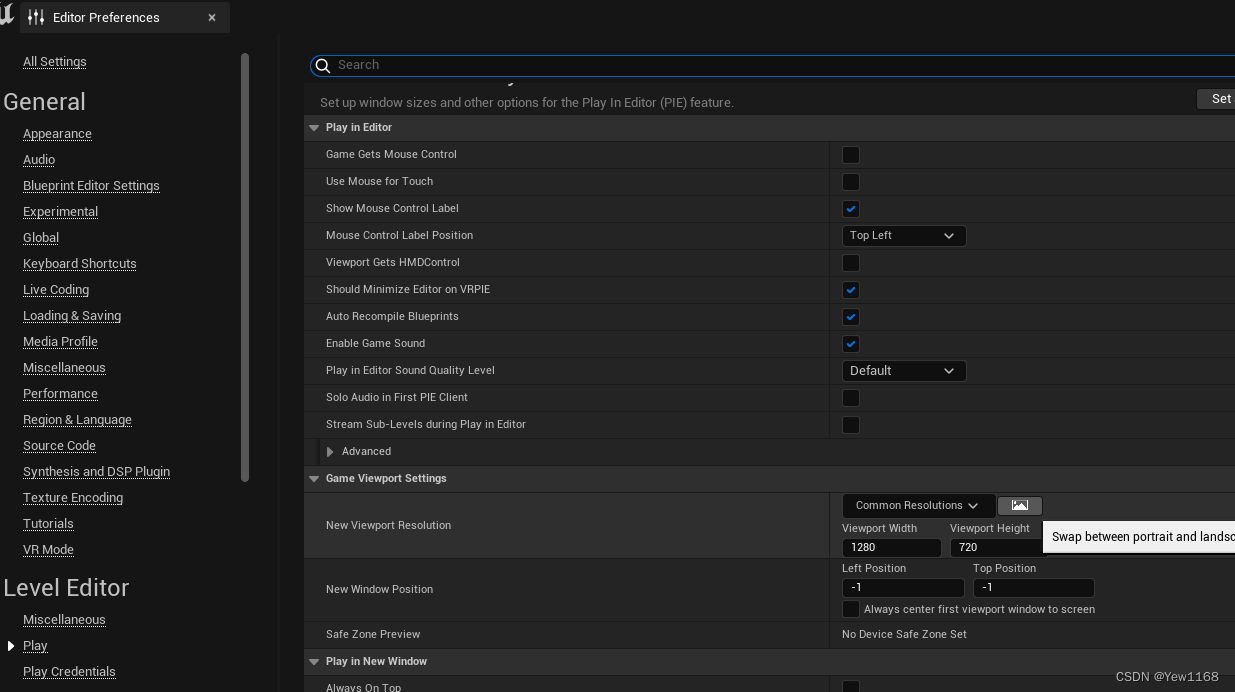Expand the Advanced section
This screenshot has height=692, width=1235.
(330, 452)
